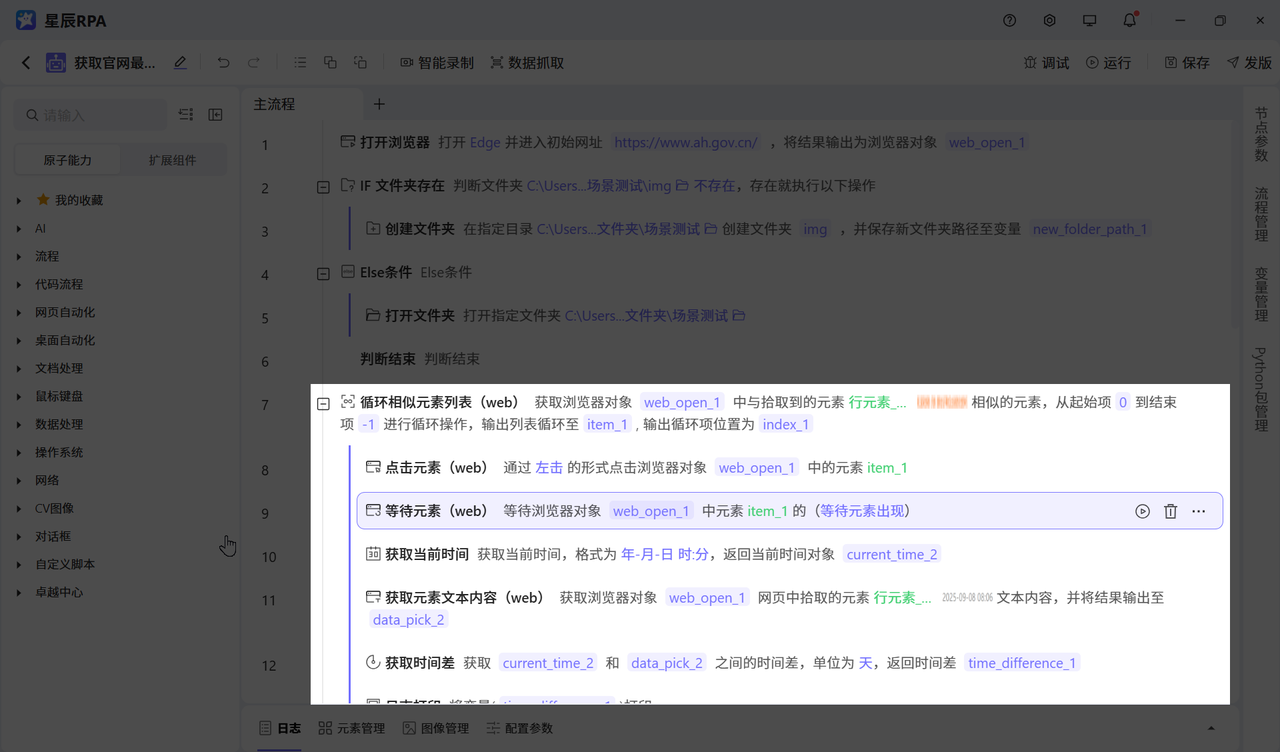Open the https://www.ah.gov.cn/ link
The width and height of the screenshot is (1280, 752).
686,142
